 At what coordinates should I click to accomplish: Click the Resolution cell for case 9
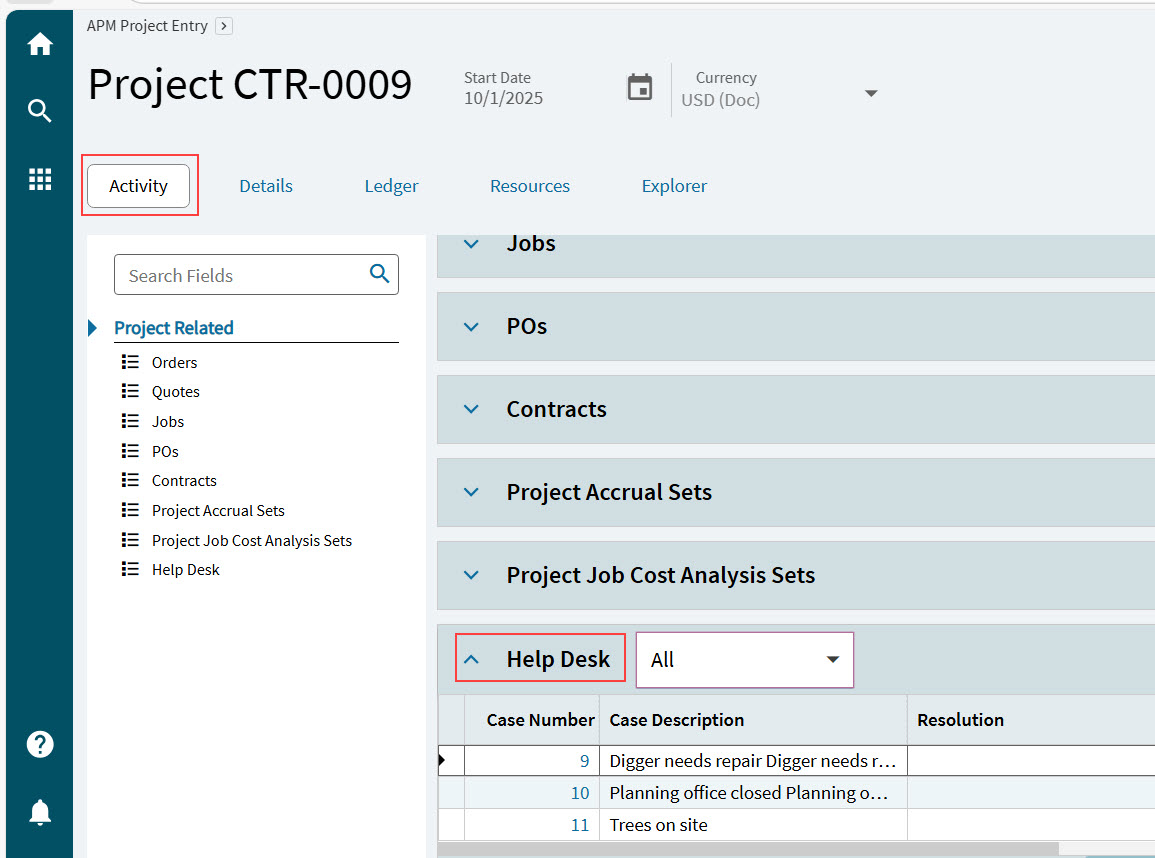click(1031, 761)
